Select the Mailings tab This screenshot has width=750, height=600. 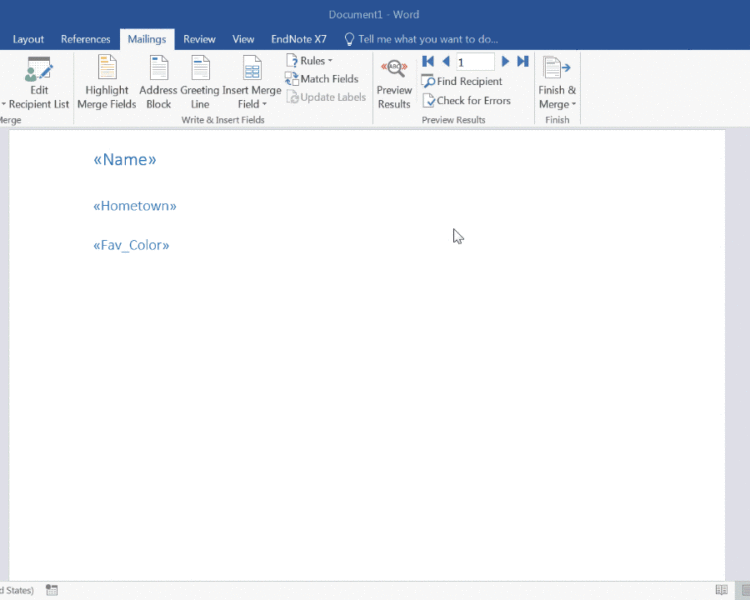coord(147,39)
